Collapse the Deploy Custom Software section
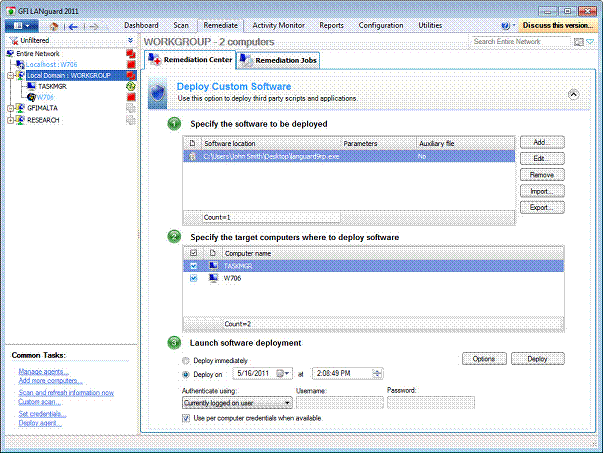 (x=574, y=94)
